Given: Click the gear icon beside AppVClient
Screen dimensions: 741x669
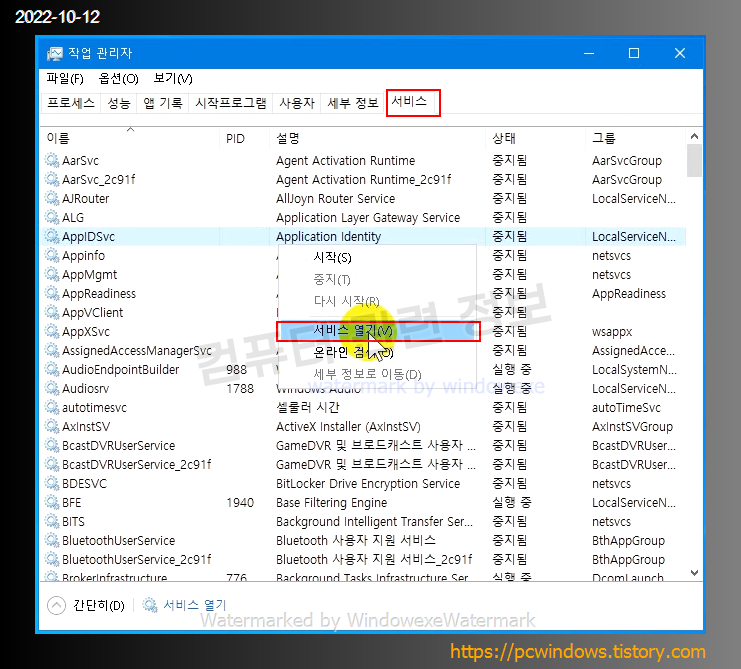Looking at the screenshot, I should 52,312.
